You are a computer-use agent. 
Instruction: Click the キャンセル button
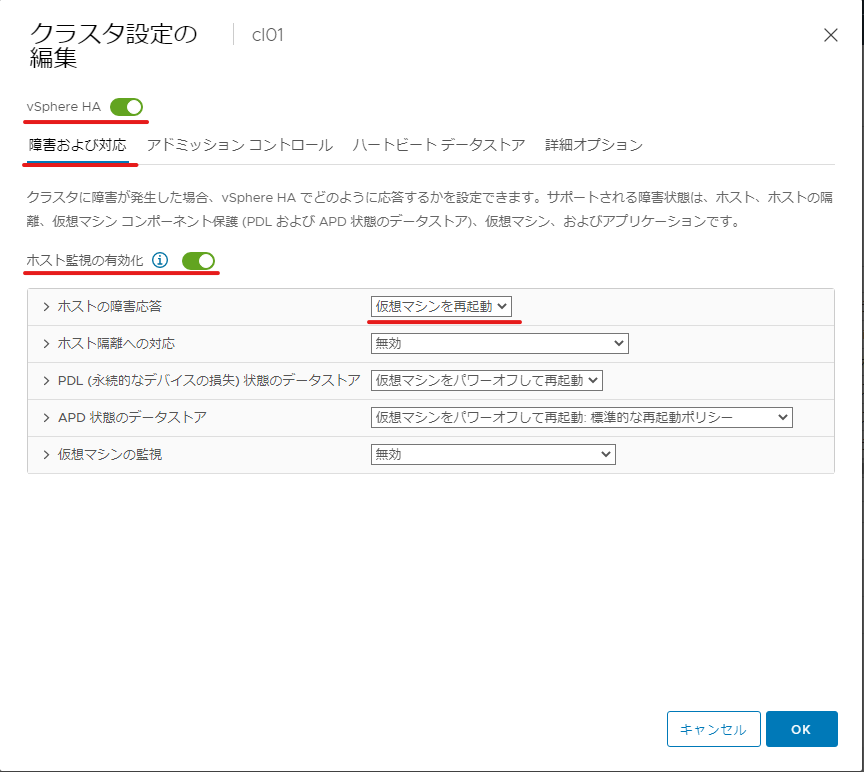point(714,729)
